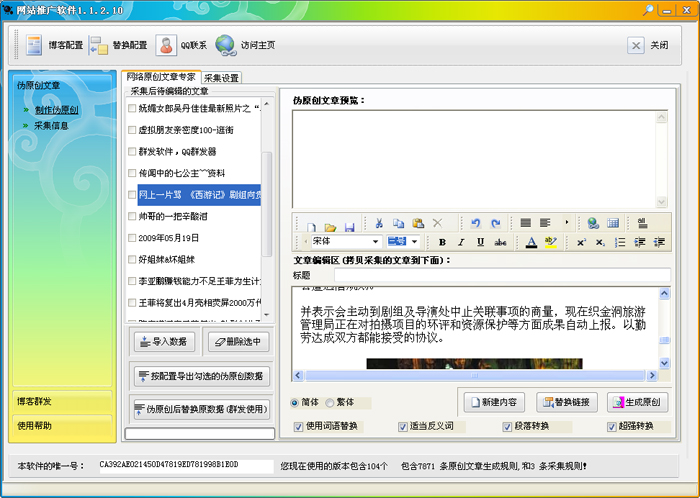Uncheck the 使用词语替换 checkbox
700x498 pixels.
tap(298, 427)
